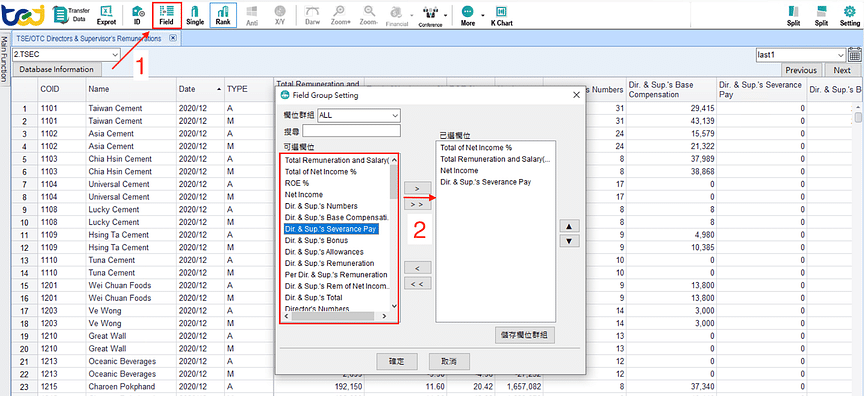
Task: Move selected field up
Action: pos(570,226)
